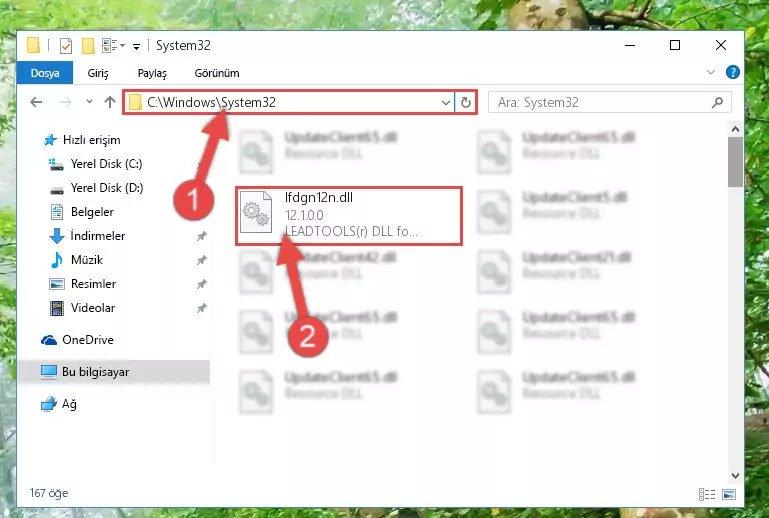769x518 pixels.
Task: Click the address bar showing C:\Windows\System32
Action: (x=288, y=102)
